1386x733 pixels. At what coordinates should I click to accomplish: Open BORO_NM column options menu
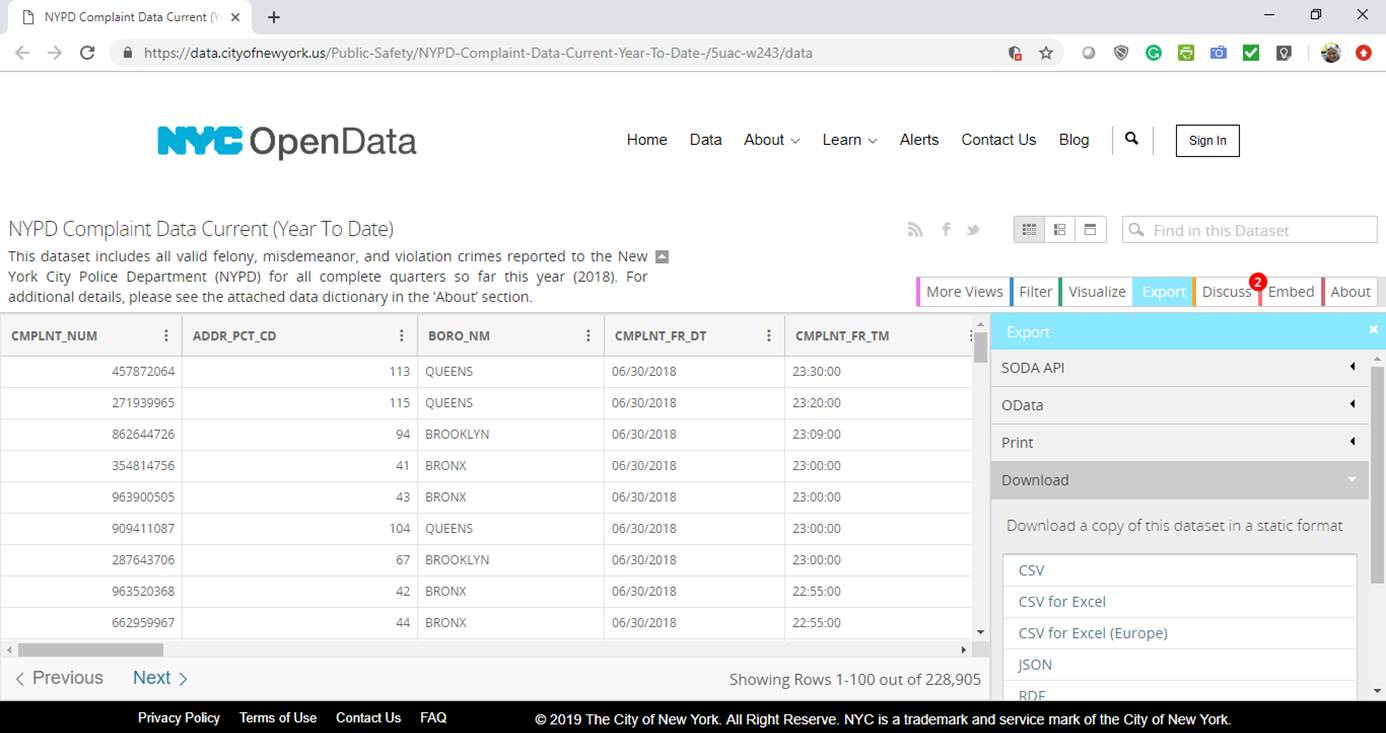point(588,336)
